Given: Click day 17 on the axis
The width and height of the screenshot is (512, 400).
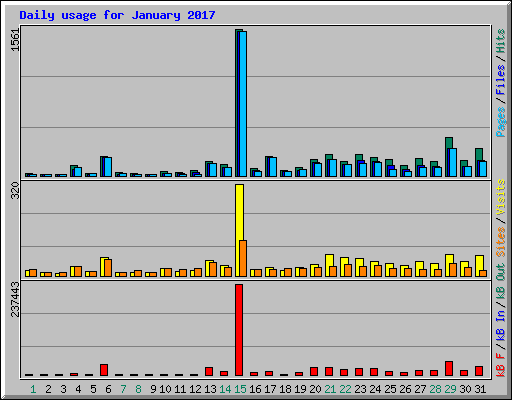Looking at the screenshot, I should [x=270, y=389].
